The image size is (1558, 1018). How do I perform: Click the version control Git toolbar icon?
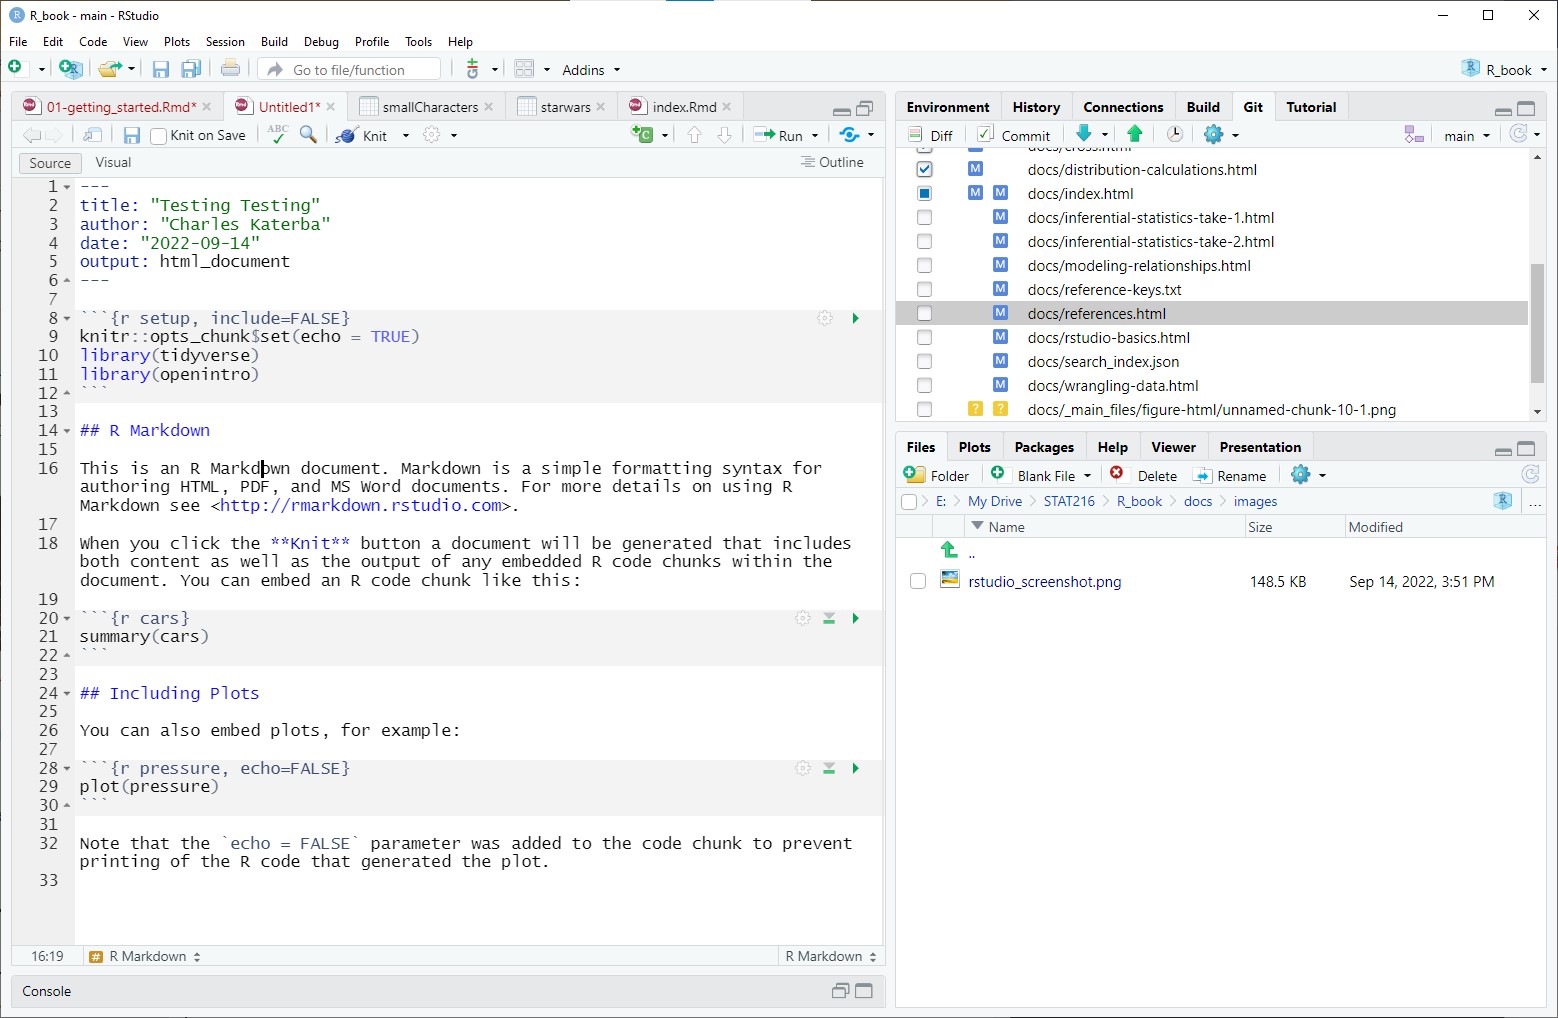(473, 69)
